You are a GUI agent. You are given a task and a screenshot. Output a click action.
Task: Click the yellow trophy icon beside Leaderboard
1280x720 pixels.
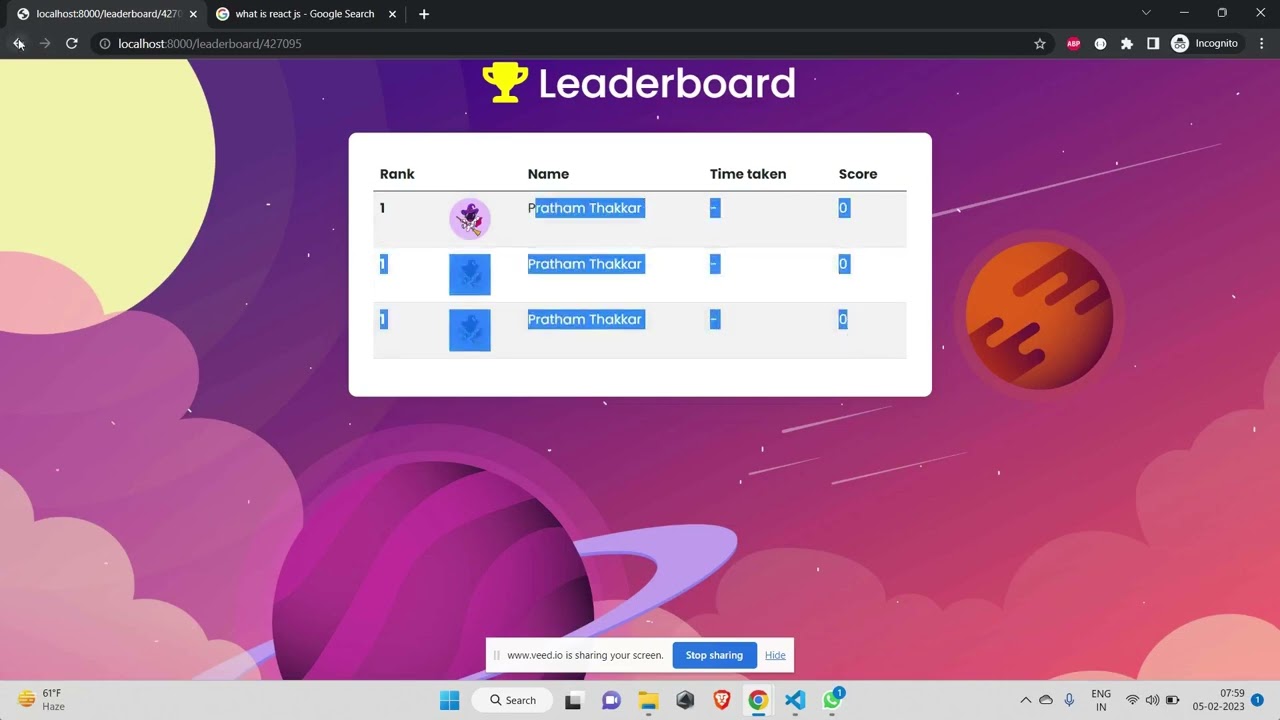505,83
